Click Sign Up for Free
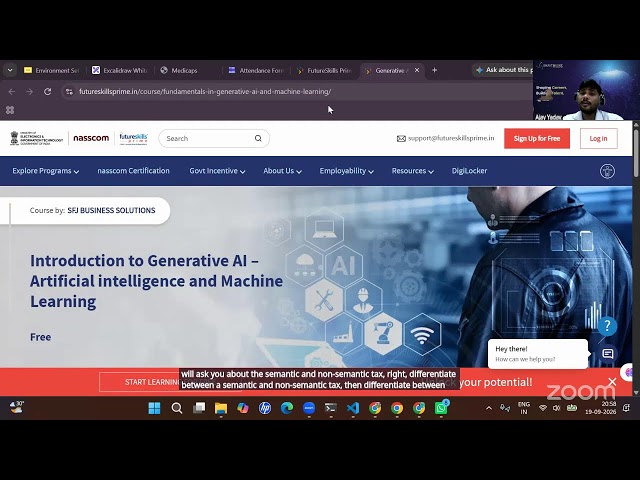 point(537,138)
